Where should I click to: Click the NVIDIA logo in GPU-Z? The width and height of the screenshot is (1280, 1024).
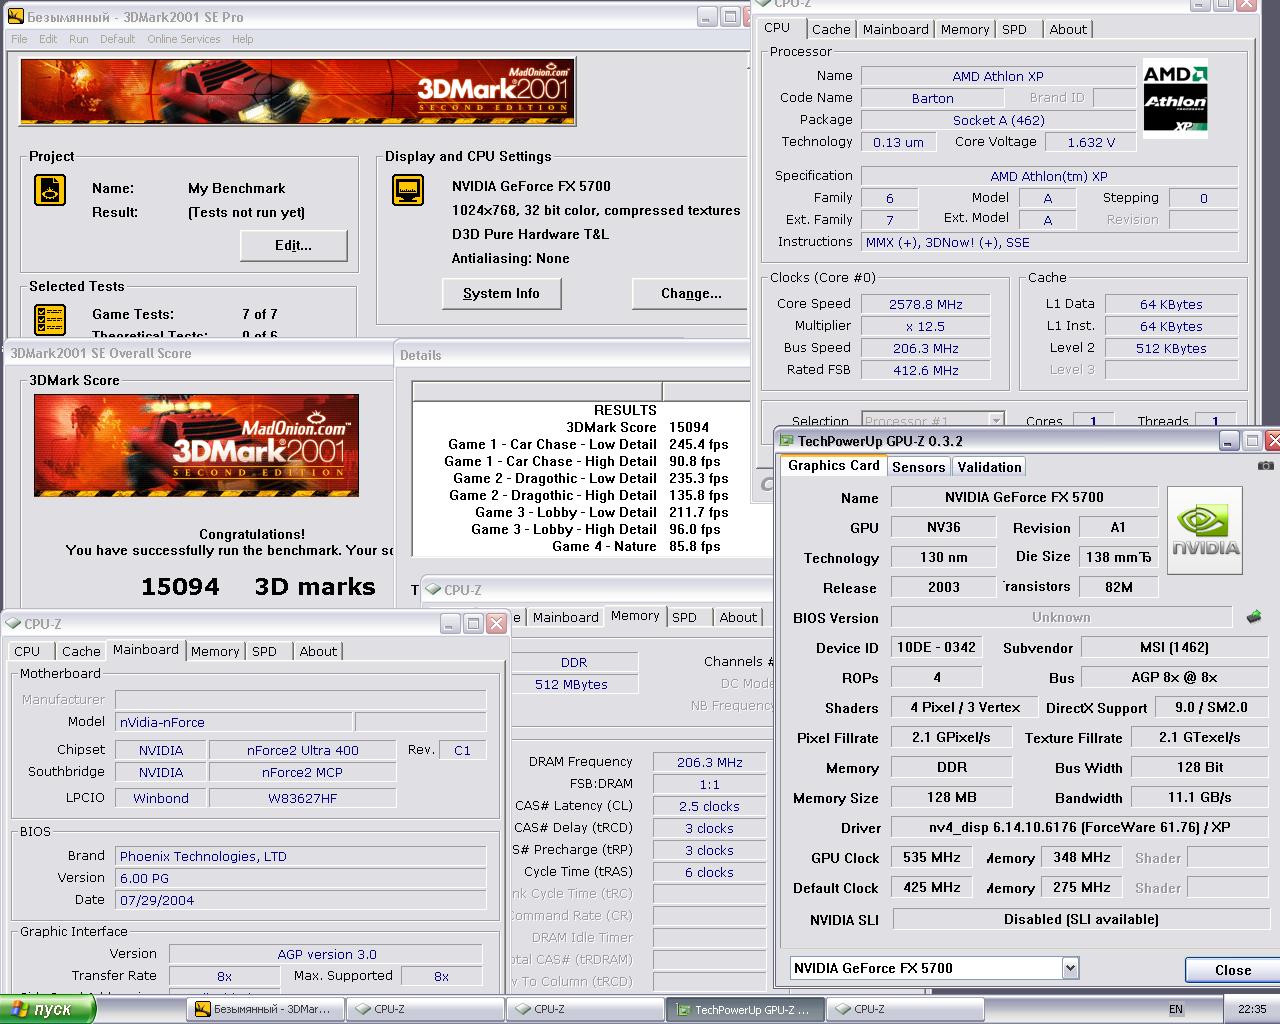pos(1205,530)
